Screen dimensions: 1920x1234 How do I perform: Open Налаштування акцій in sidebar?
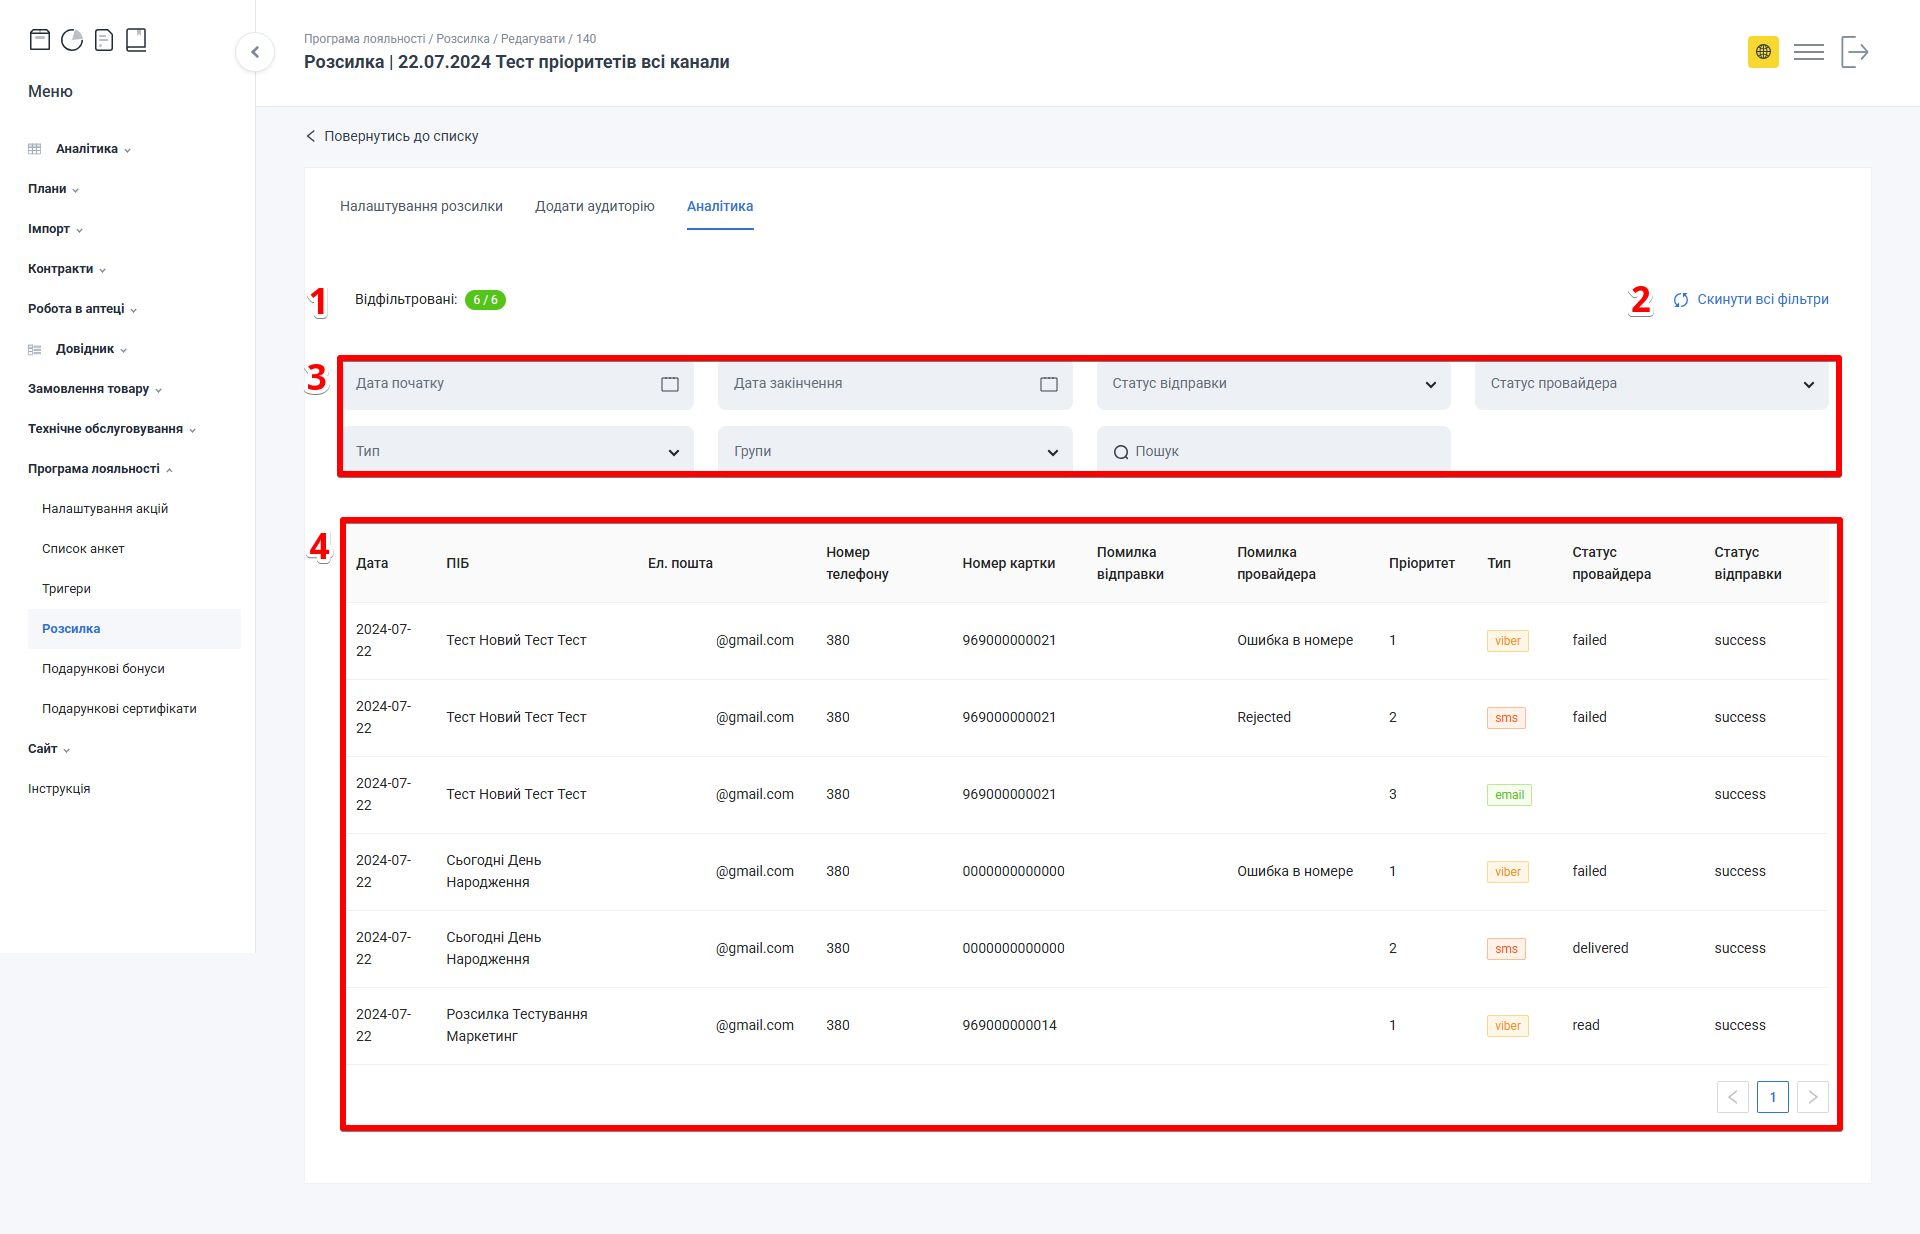[105, 509]
